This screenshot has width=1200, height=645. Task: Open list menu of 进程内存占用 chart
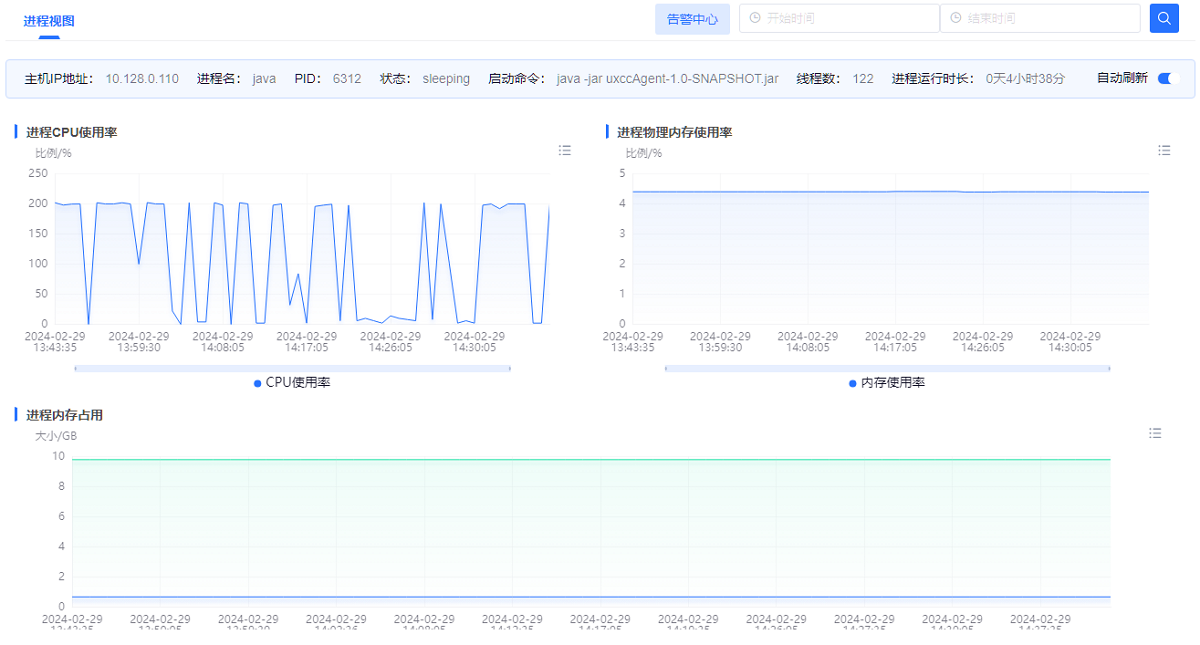pyautogui.click(x=1155, y=433)
